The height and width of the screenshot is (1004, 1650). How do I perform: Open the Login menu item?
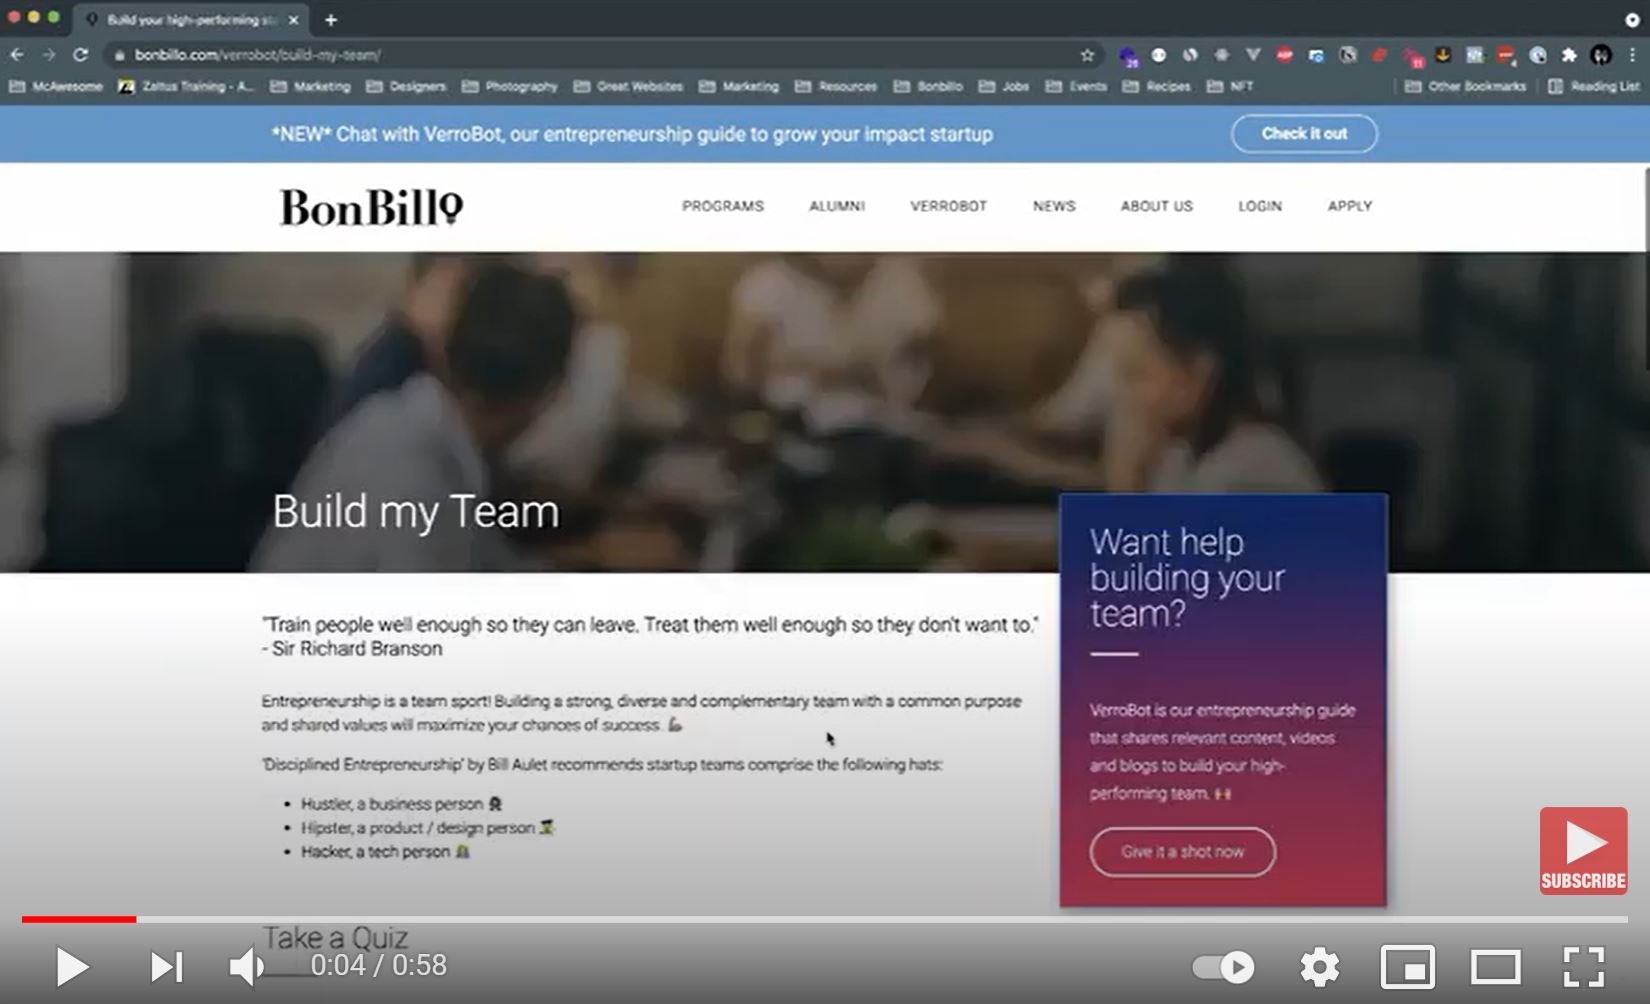tap(1260, 206)
